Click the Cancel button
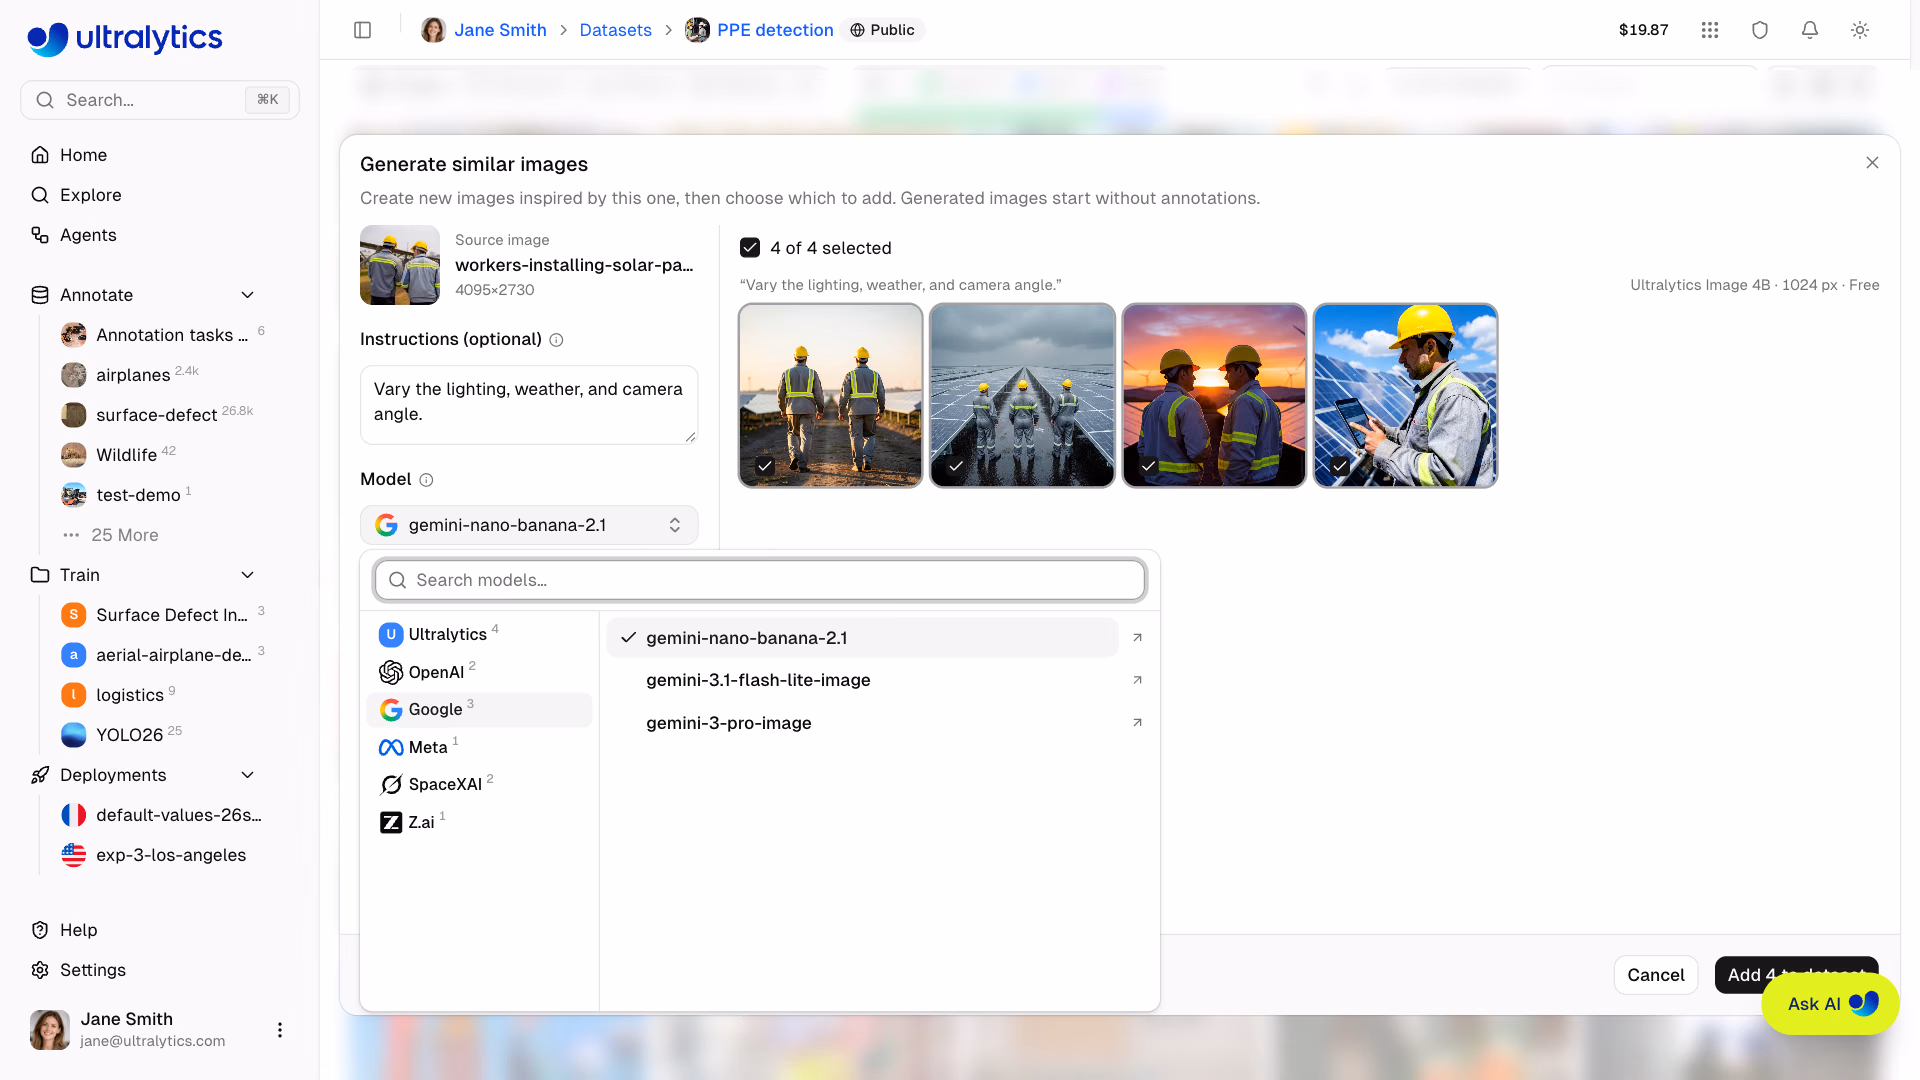This screenshot has height=1080, width=1920. (x=1655, y=975)
